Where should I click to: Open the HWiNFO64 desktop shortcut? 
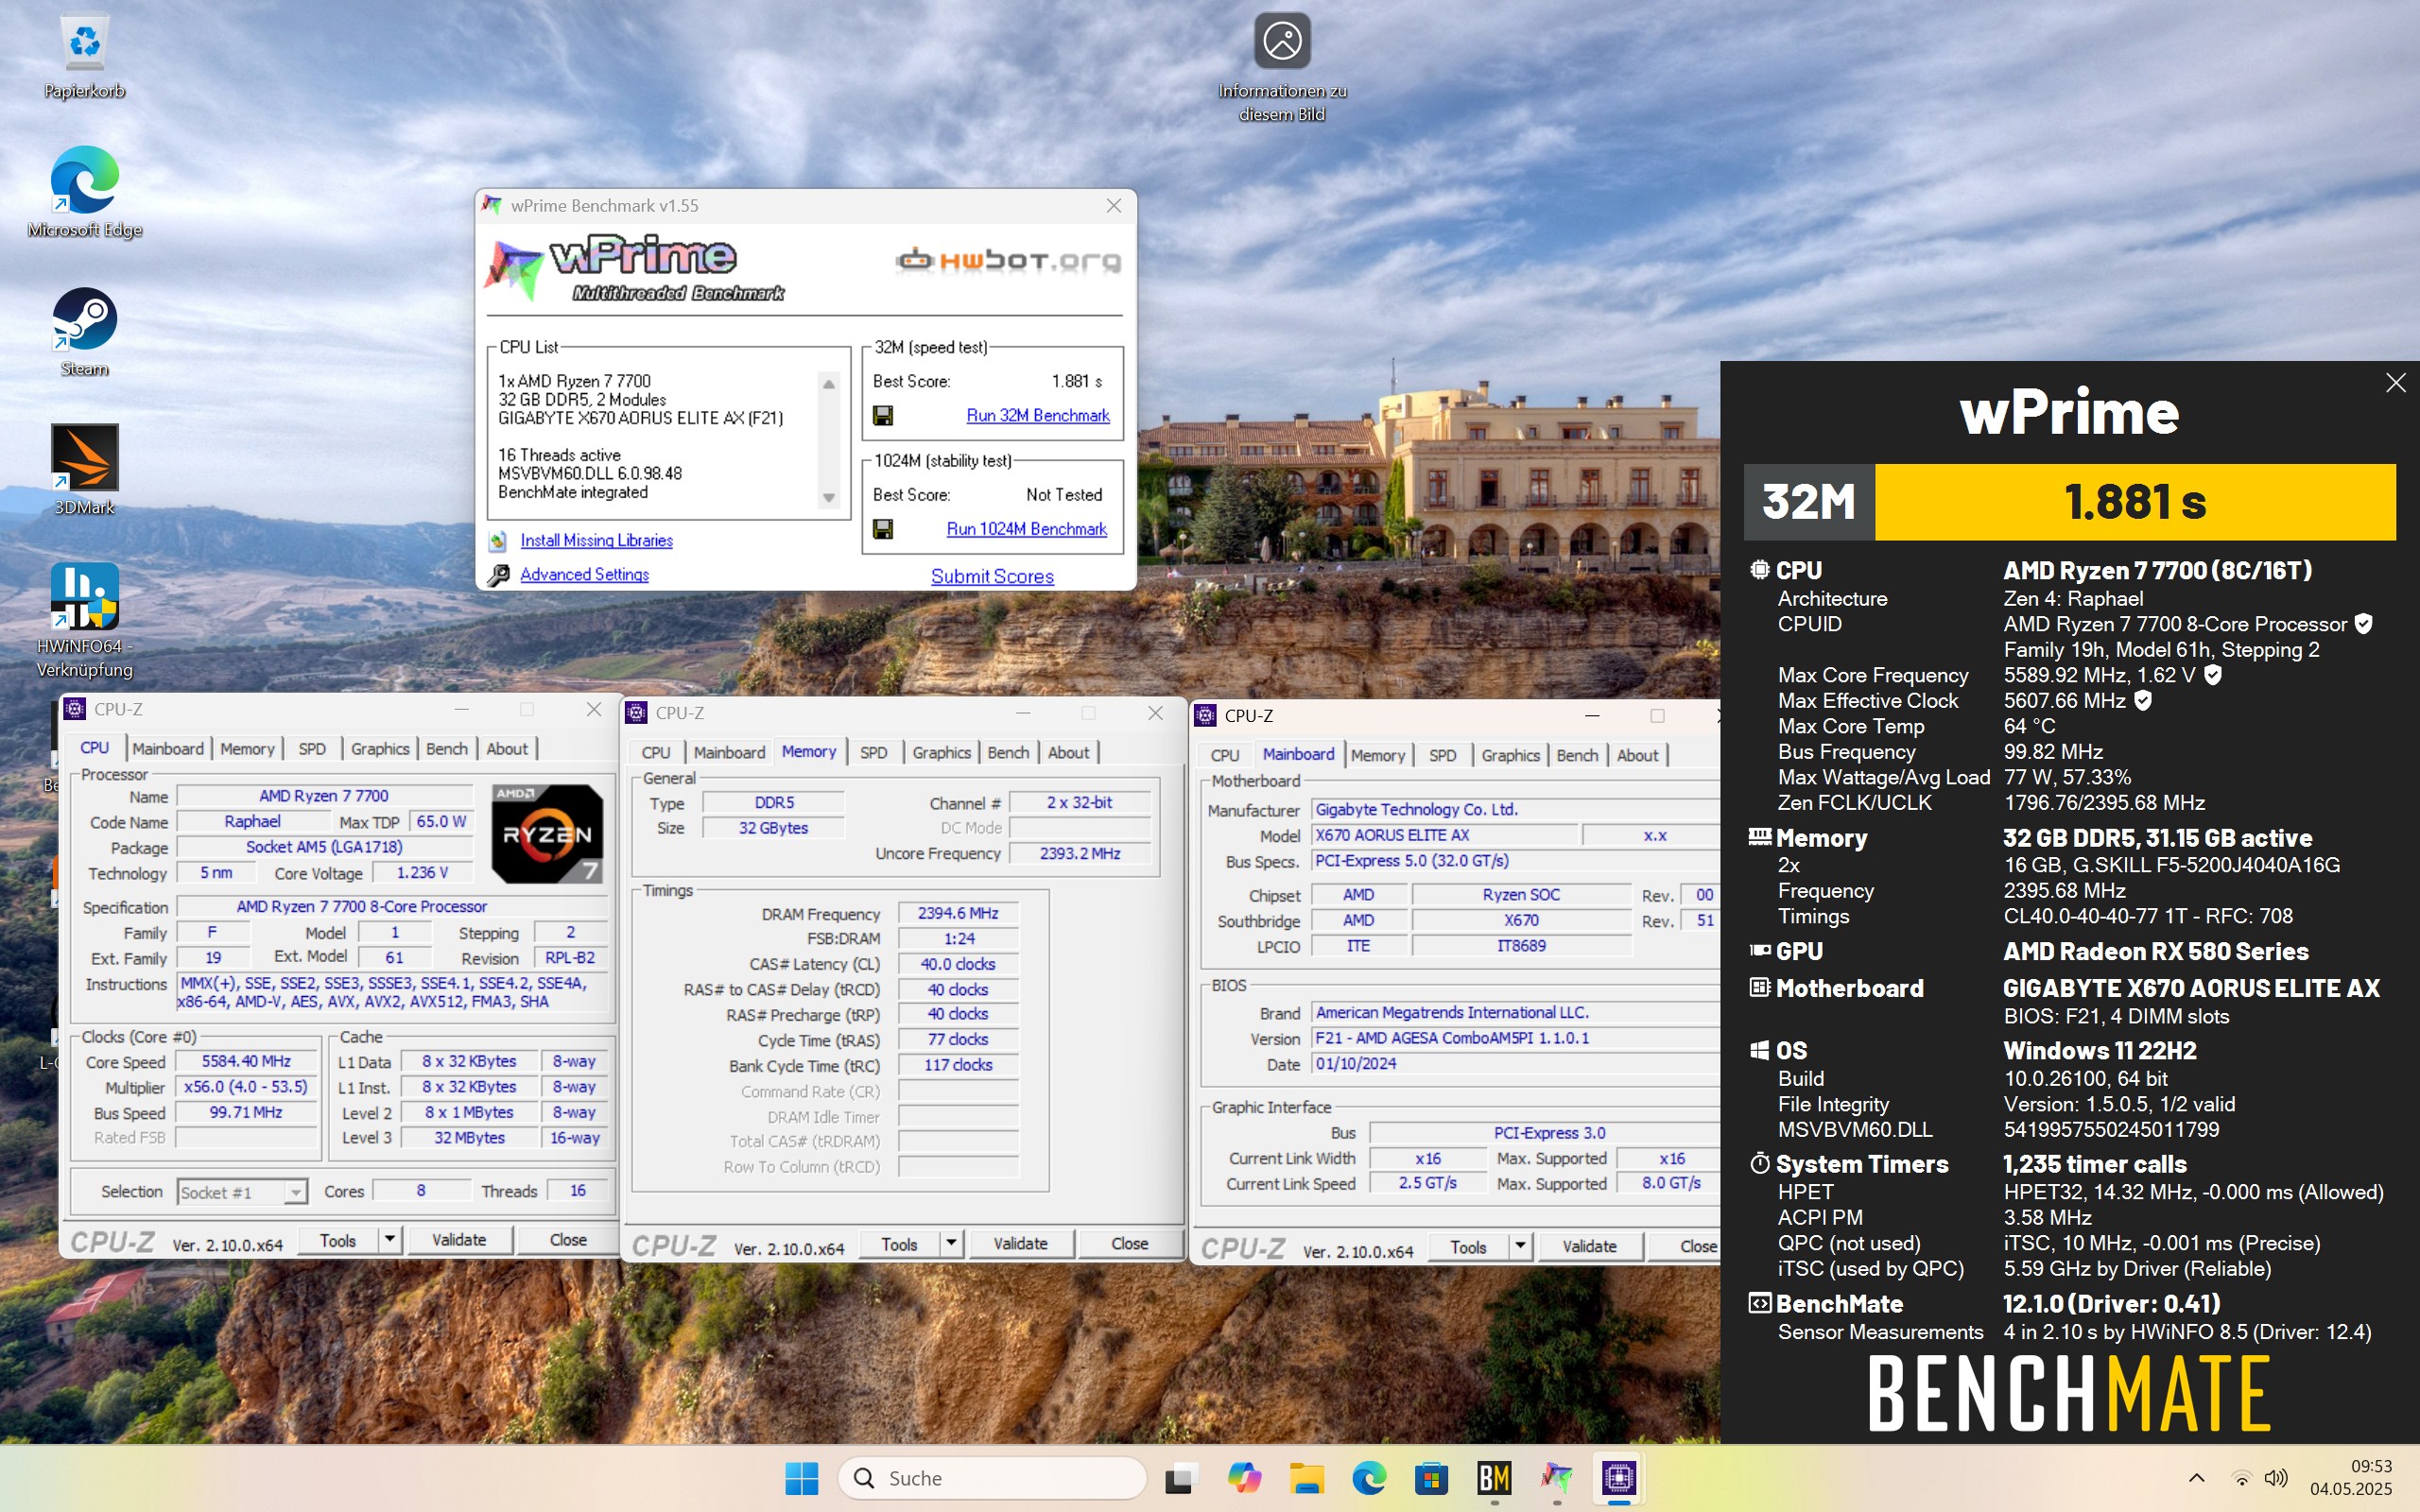[85, 596]
